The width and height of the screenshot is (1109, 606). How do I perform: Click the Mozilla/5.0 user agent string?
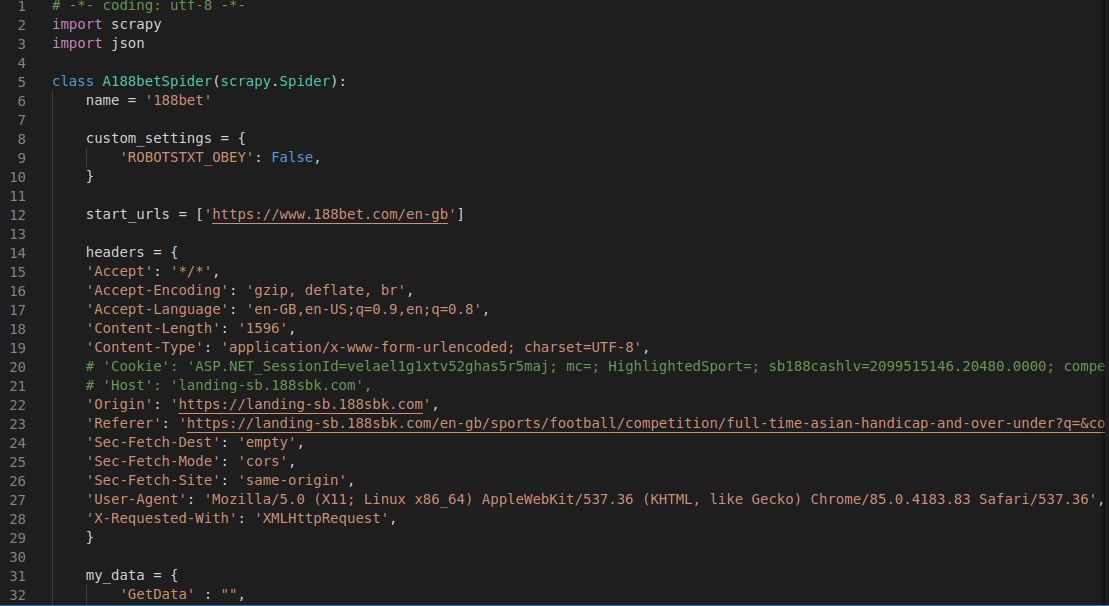tap(650, 499)
